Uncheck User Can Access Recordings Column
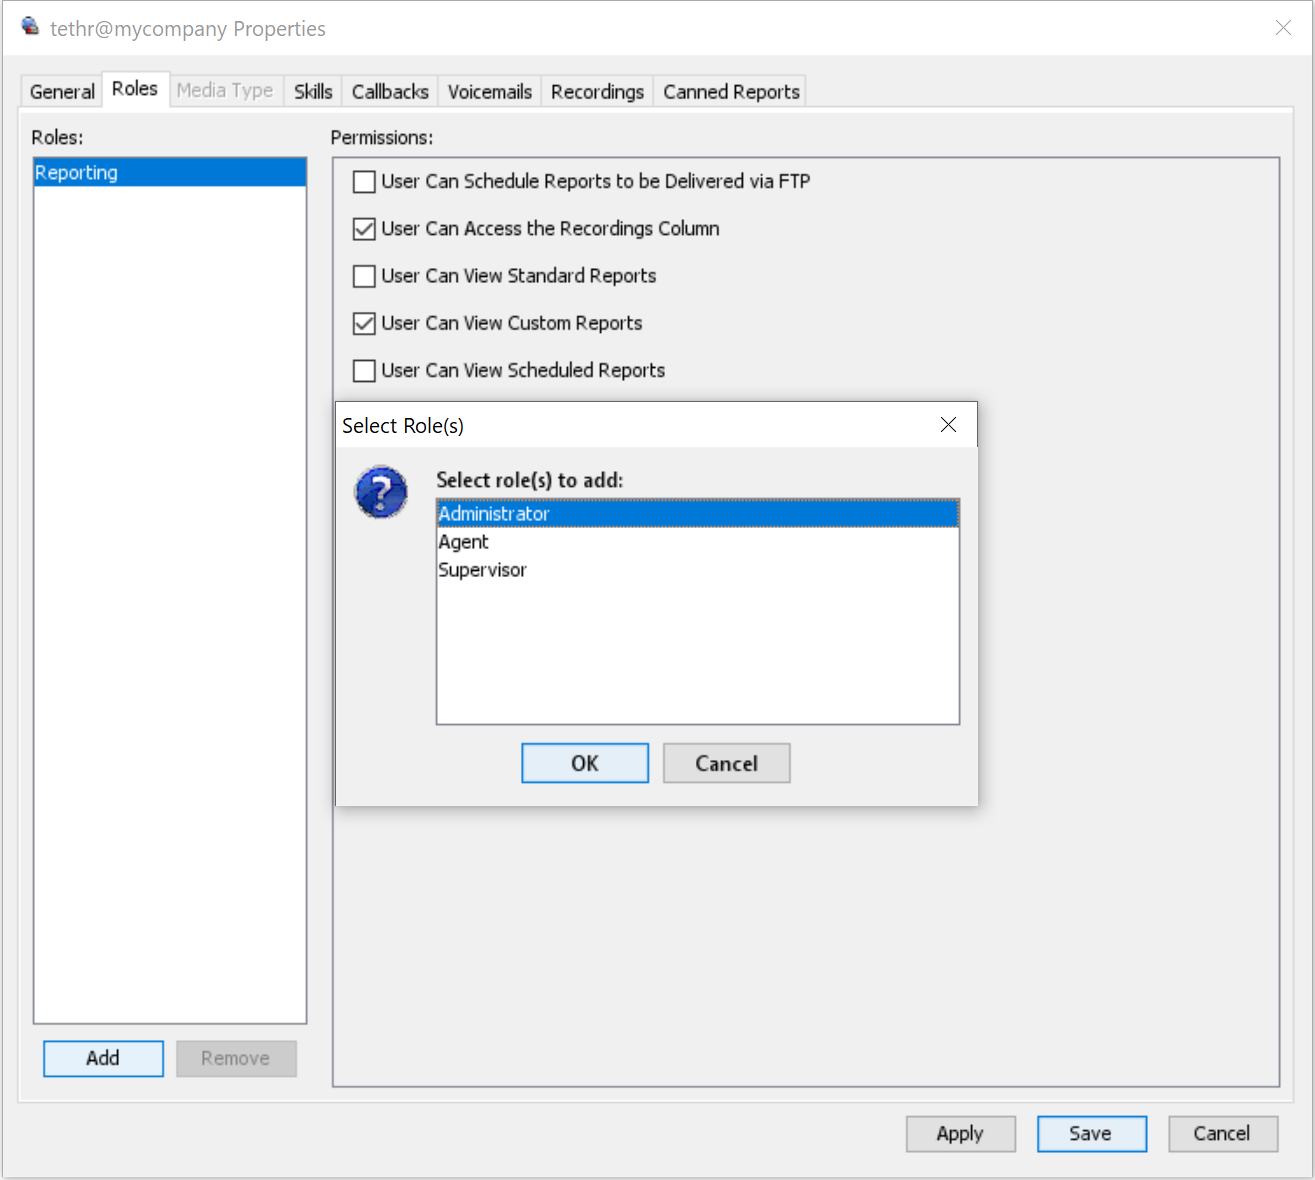This screenshot has width=1315, height=1180. pyautogui.click(x=365, y=229)
